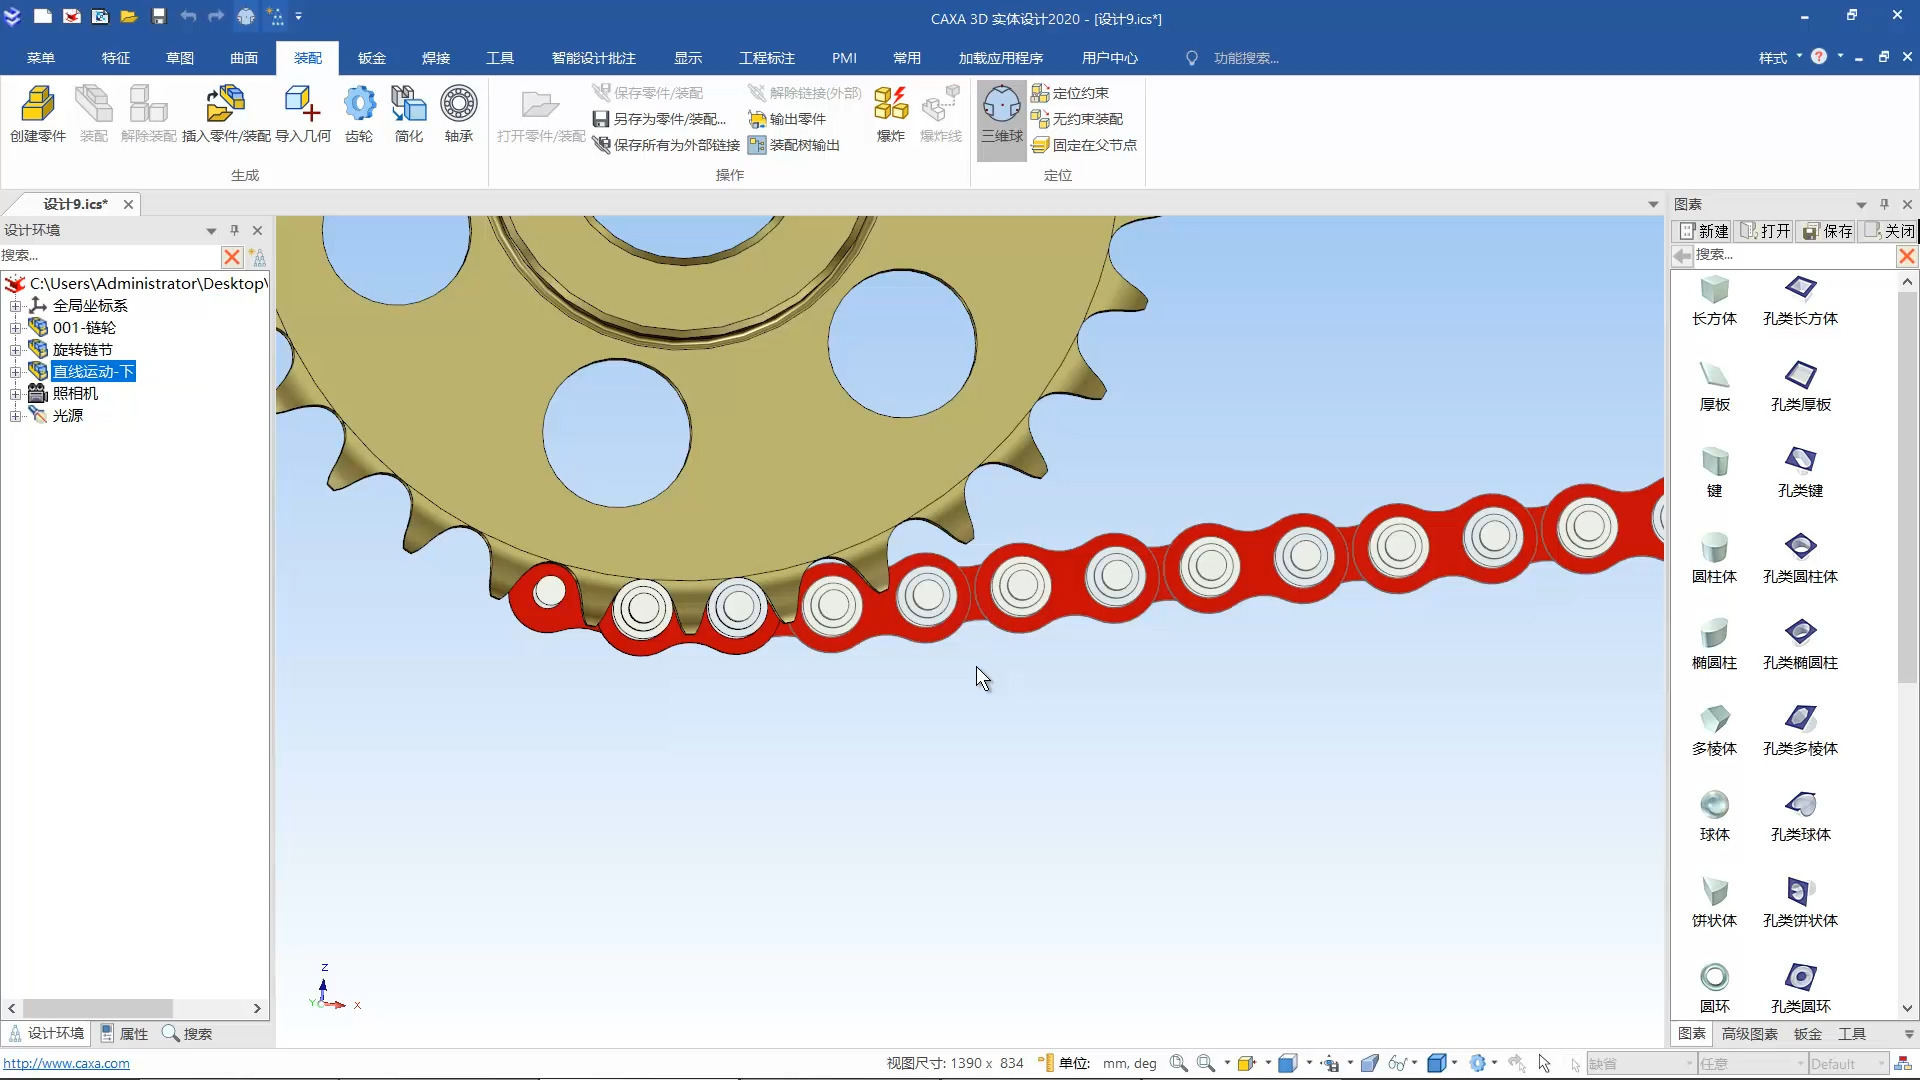Click the TriBall icon in quick access toolbar
The width and height of the screenshot is (1920, 1080).
pos(246,16)
